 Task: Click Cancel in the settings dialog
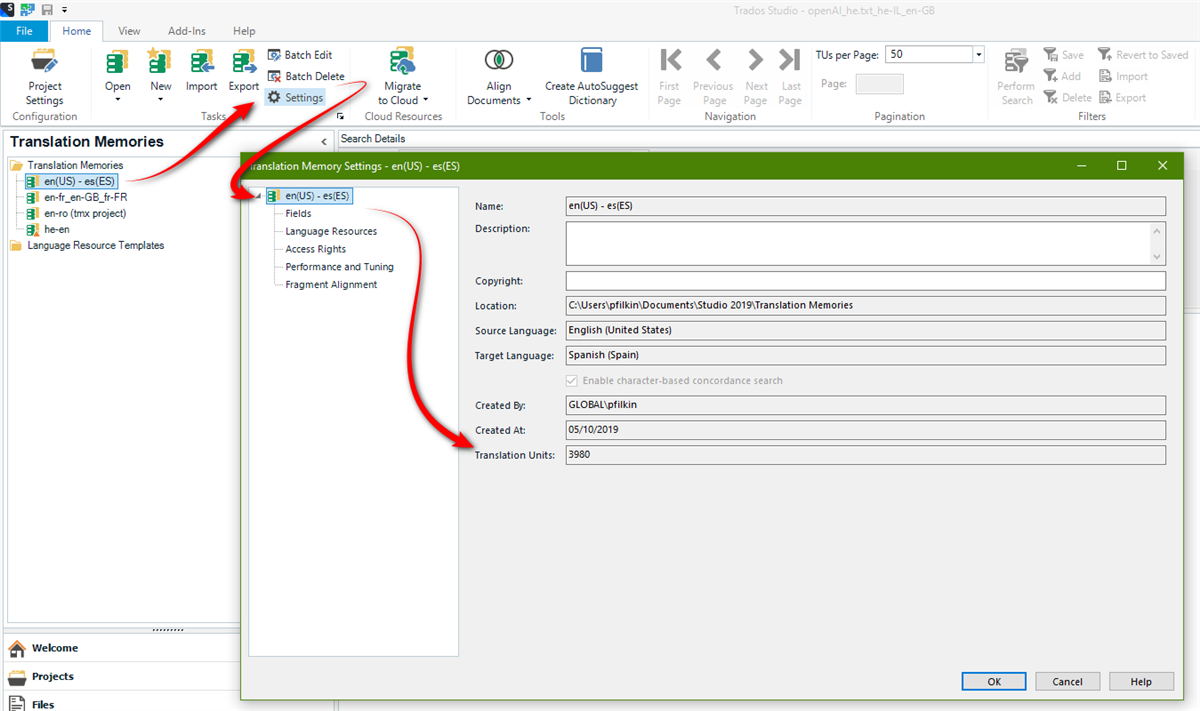tap(1068, 681)
